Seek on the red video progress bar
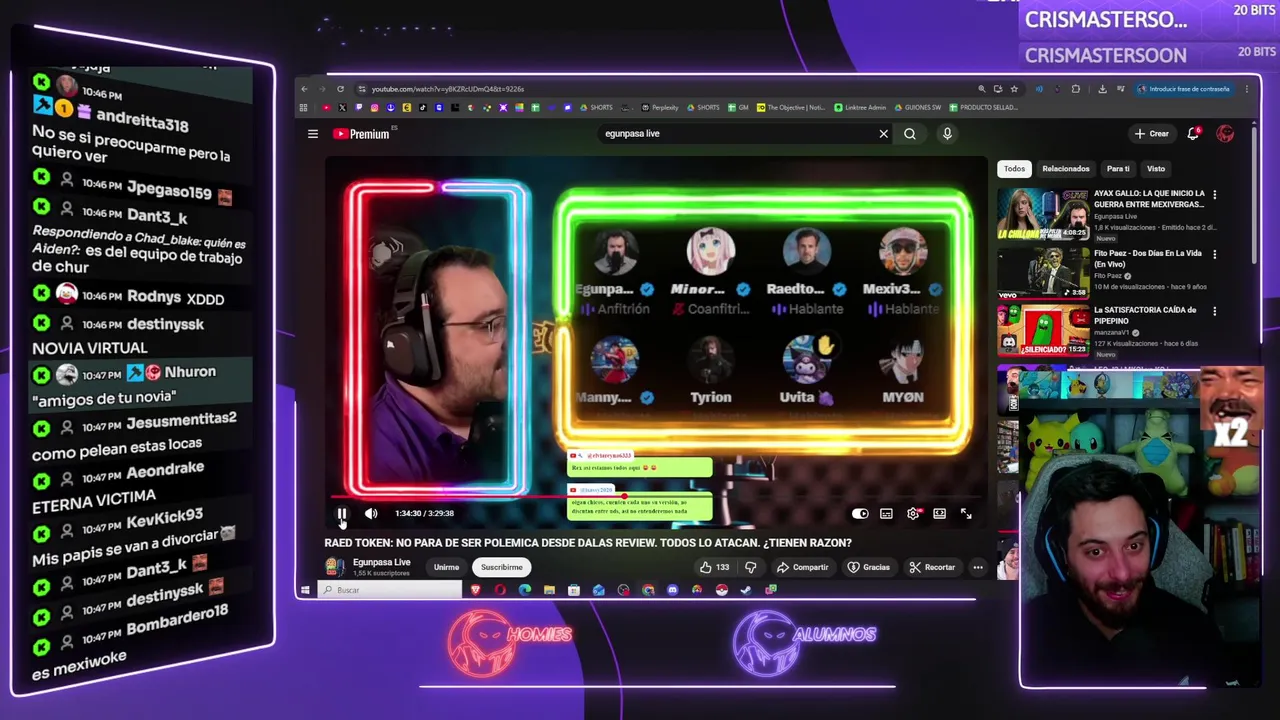Screen dimensions: 1280x720 (655, 497)
